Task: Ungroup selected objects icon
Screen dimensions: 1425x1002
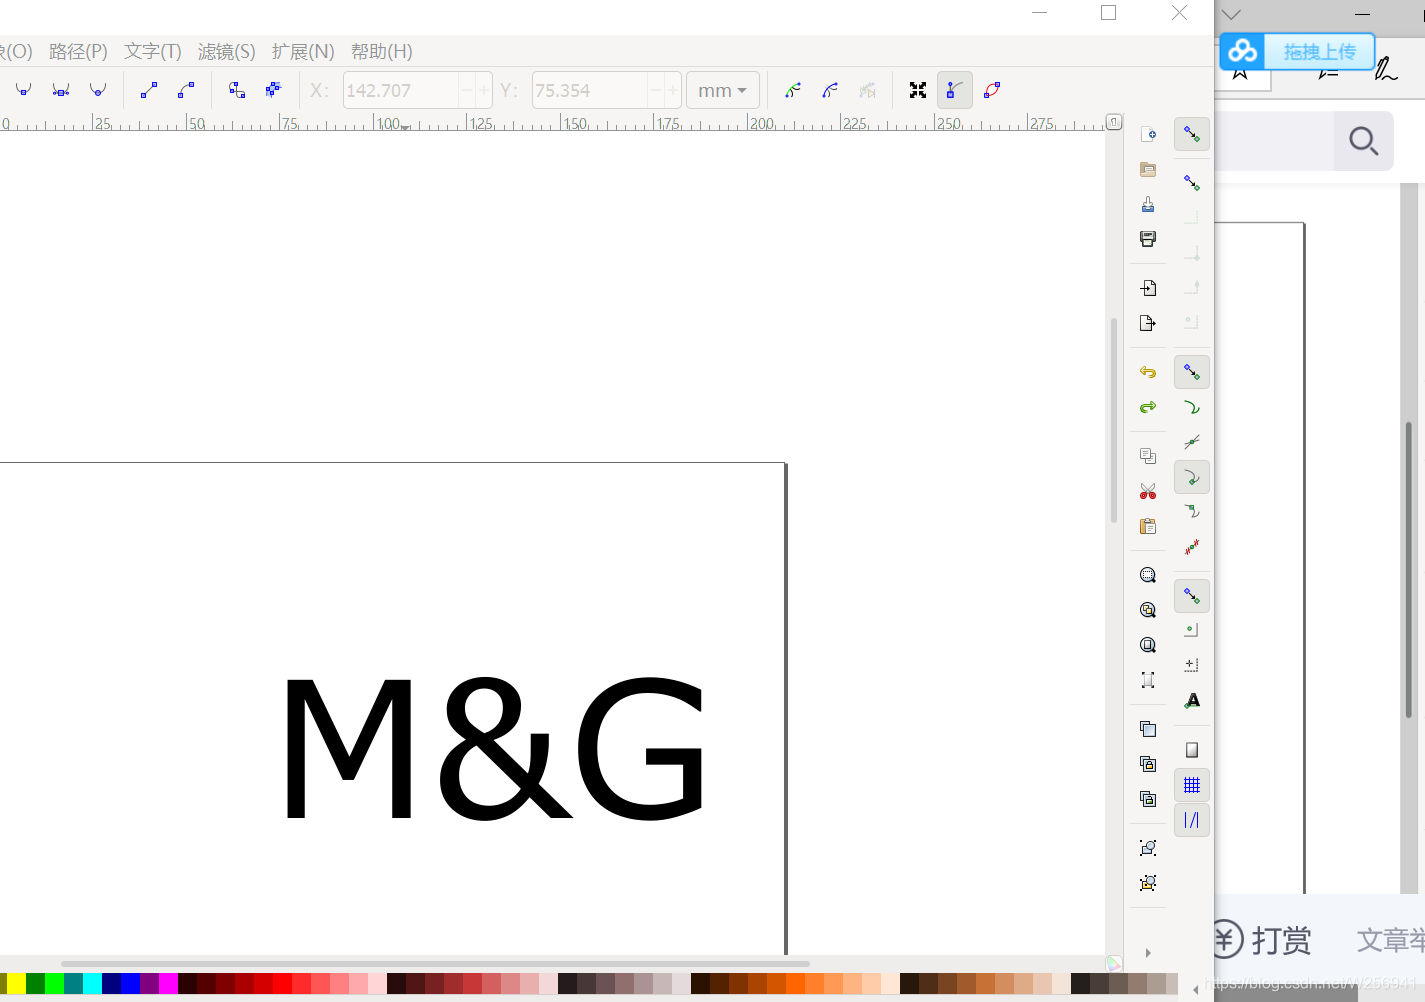Action: [x=1148, y=883]
